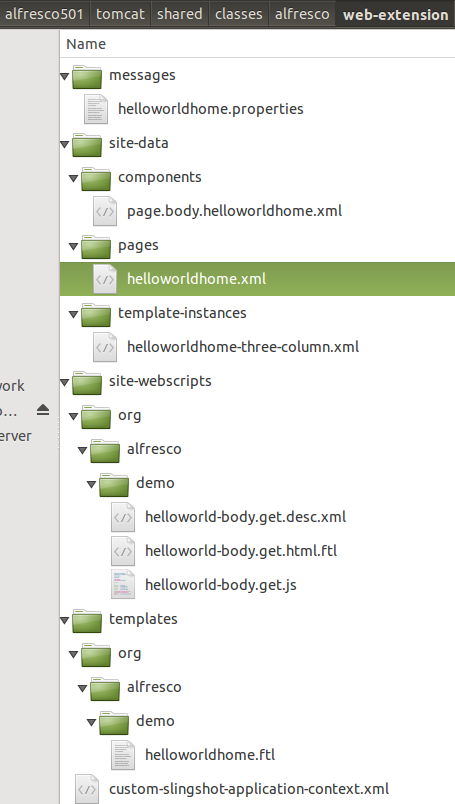Click the messages folder name
This screenshot has width=455, height=804.
(x=142, y=76)
